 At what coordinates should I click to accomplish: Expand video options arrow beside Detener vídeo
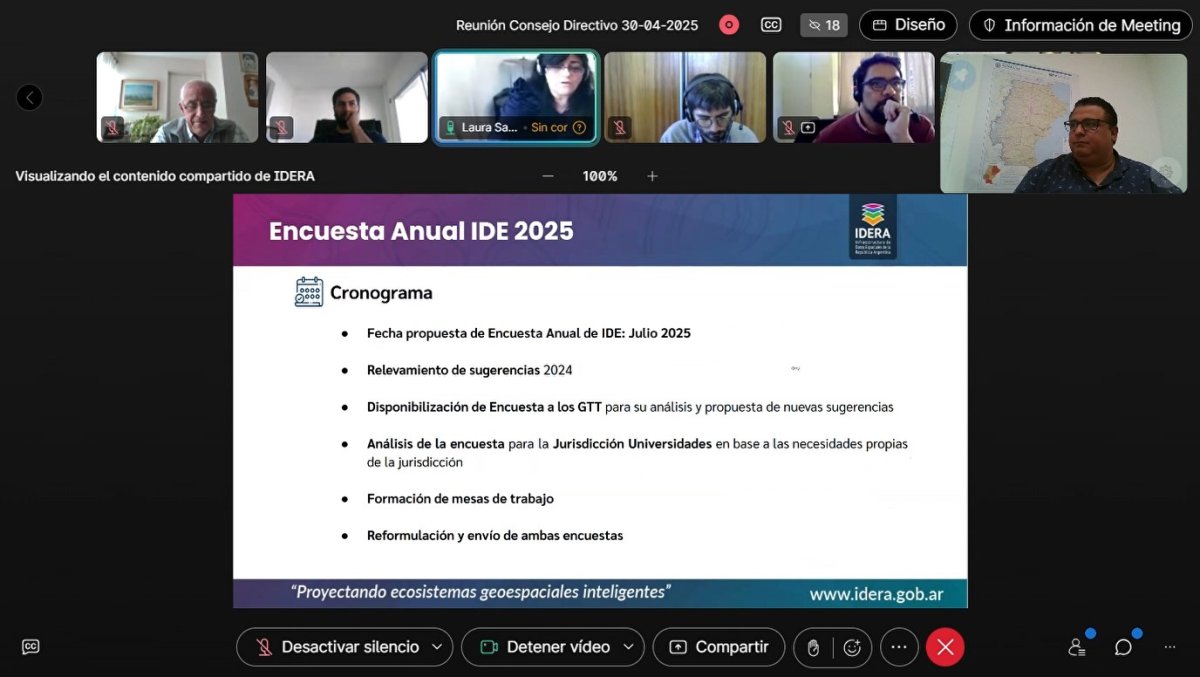(x=628, y=647)
